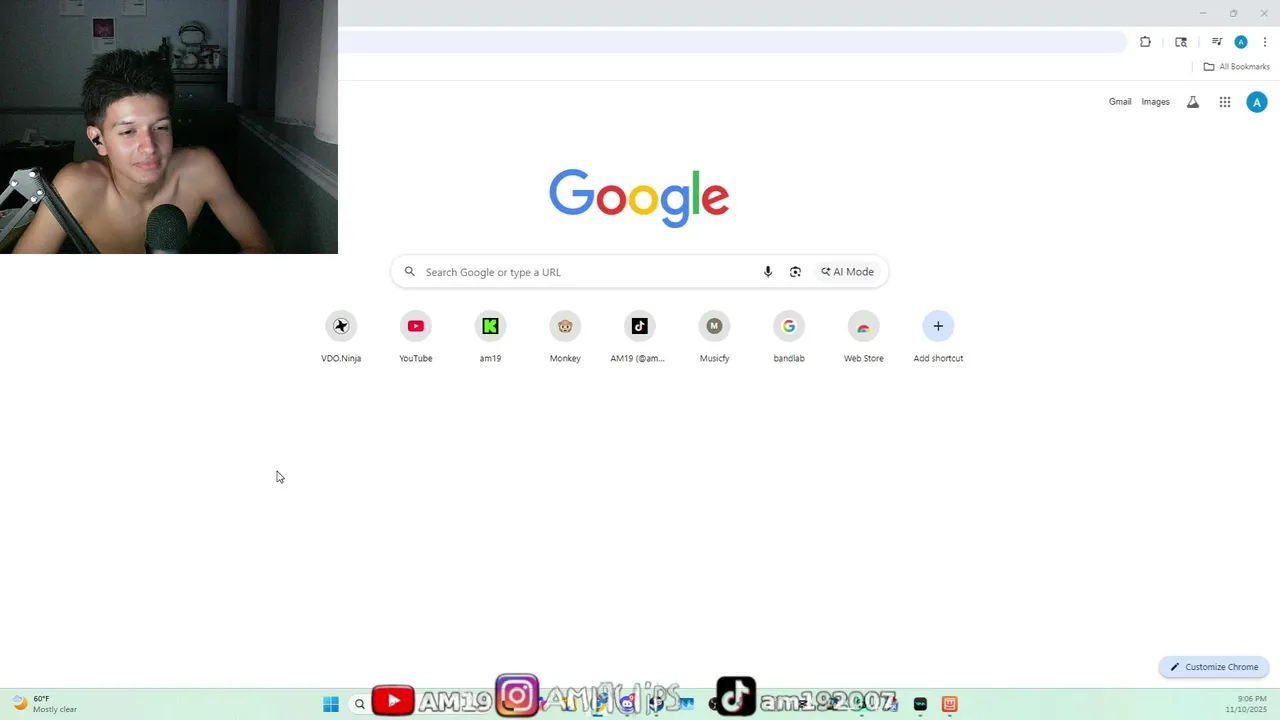Viewport: 1280px width, 720px height.
Task: Open the Gmail link
Action: point(1120,102)
